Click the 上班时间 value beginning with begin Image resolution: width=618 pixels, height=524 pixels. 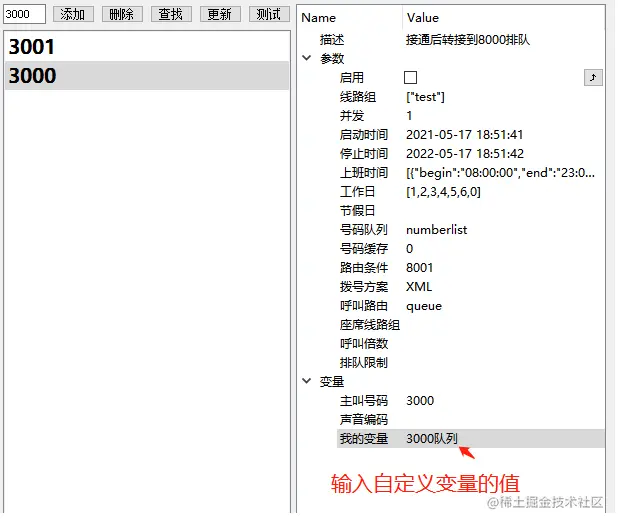(500, 173)
